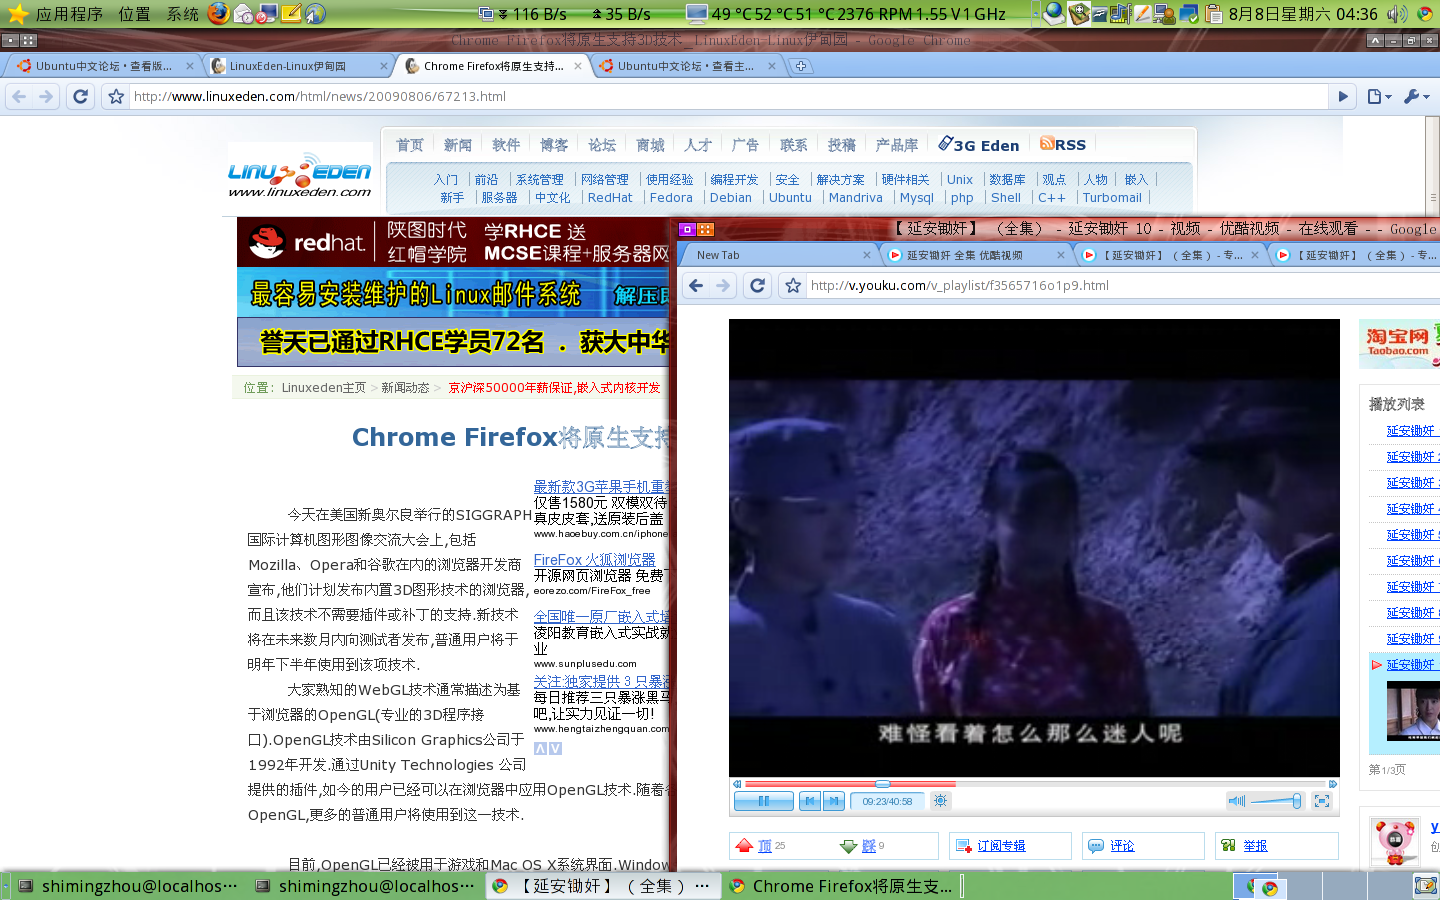Switch to first Ubuntu中文论坛 查看版 tab
1440x900 pixels.
103,66
